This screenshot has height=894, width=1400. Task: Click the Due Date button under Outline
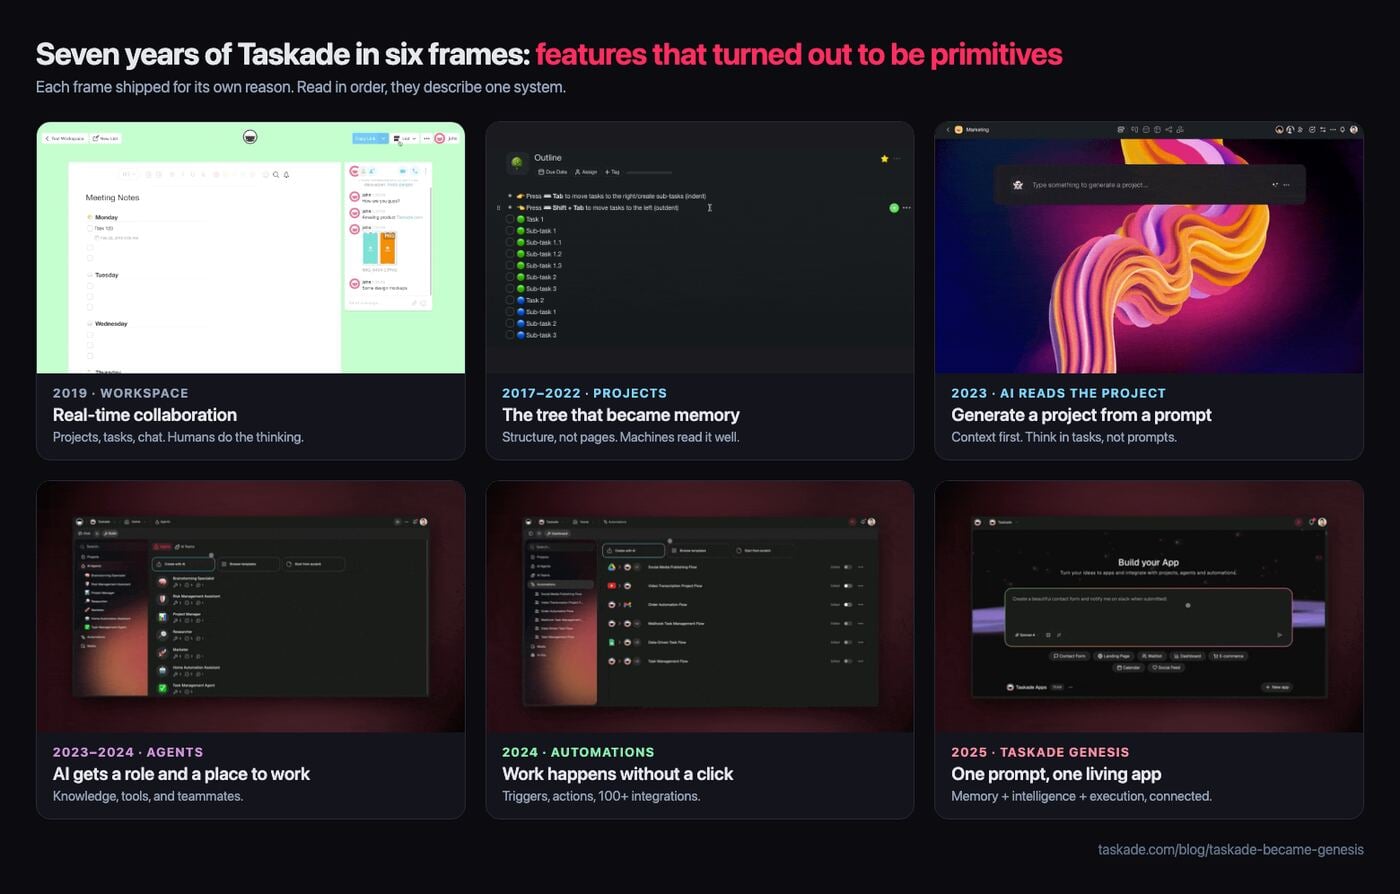[553, 172]
